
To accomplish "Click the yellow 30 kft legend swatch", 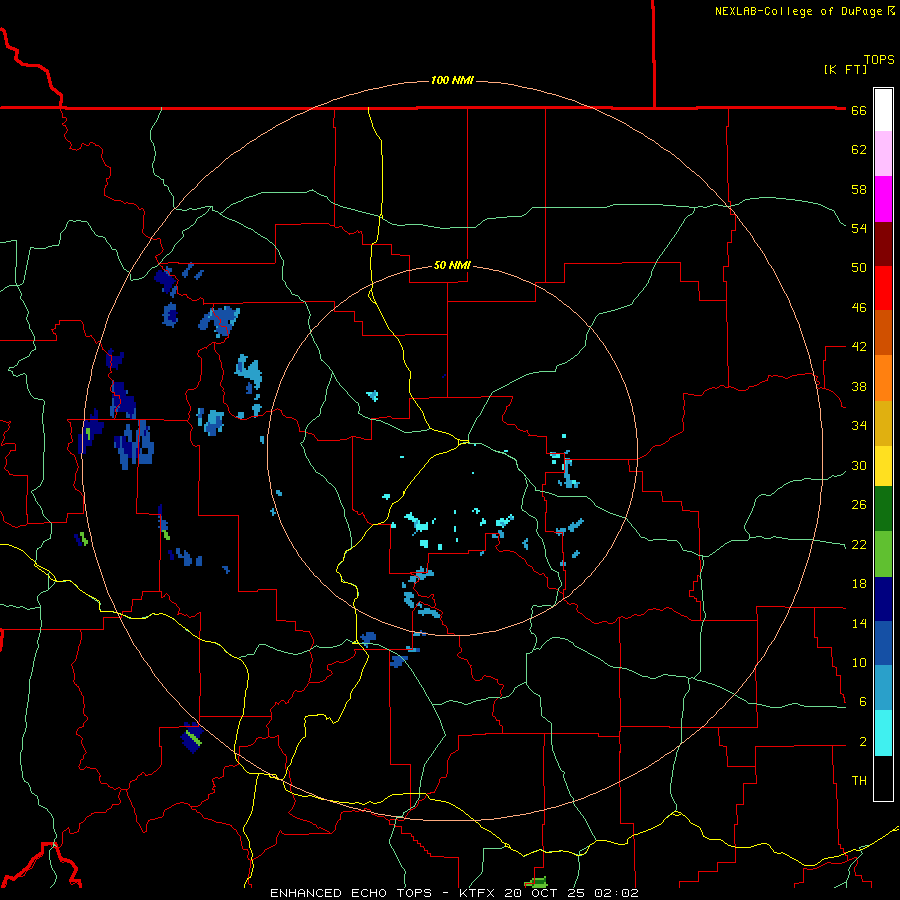I will (x=883, y=466).
